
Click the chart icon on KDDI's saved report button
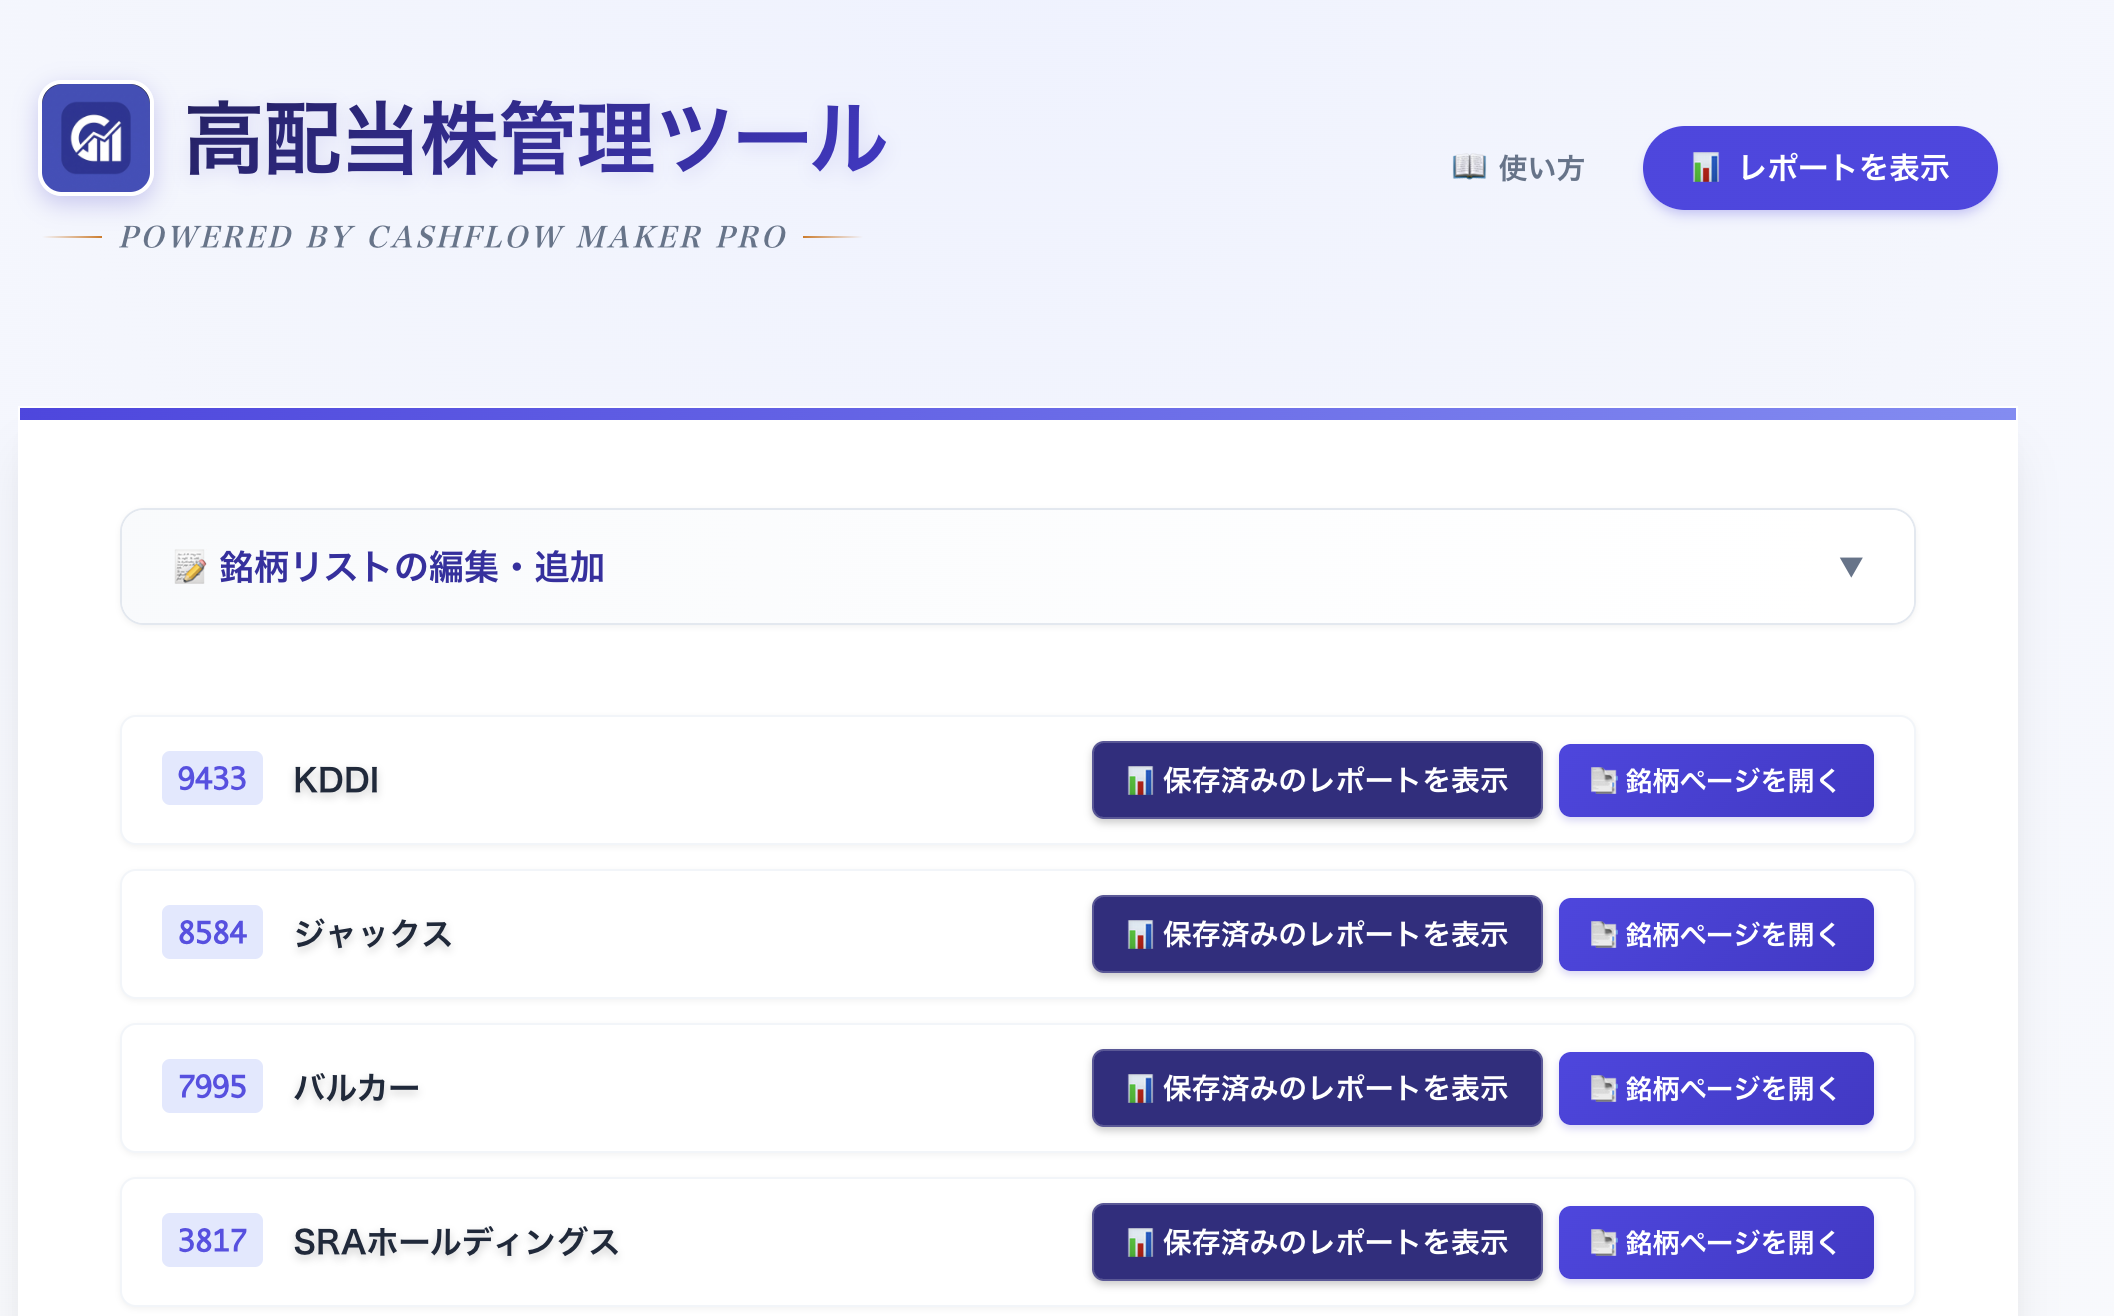[1140, 780]
